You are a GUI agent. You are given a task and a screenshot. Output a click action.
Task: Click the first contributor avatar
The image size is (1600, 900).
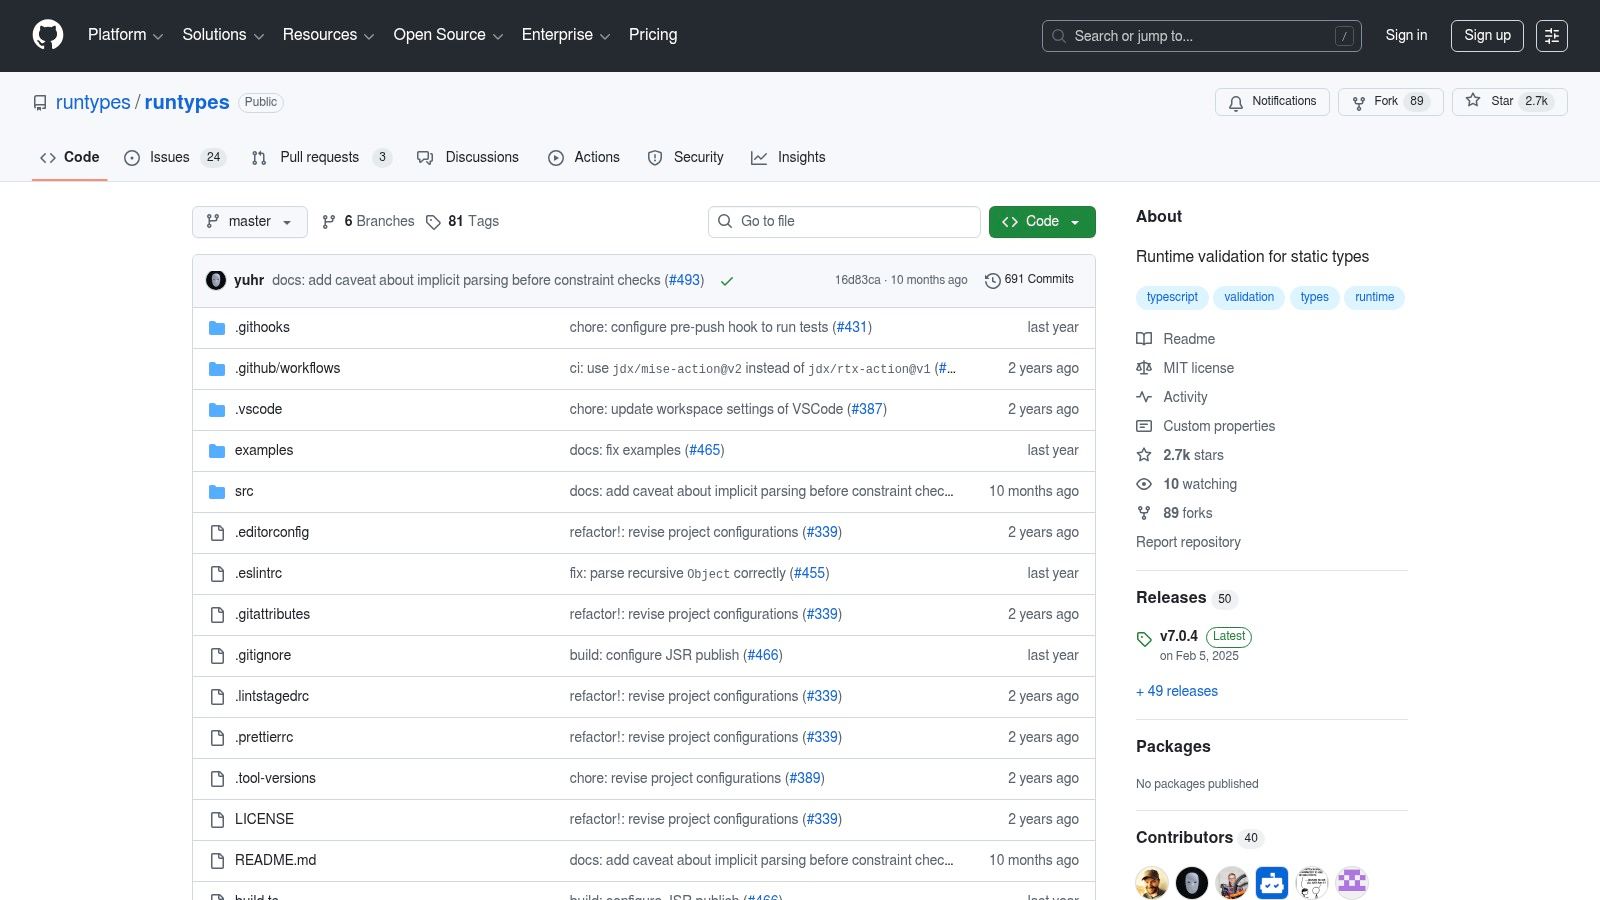click(x=1152, y=882)
